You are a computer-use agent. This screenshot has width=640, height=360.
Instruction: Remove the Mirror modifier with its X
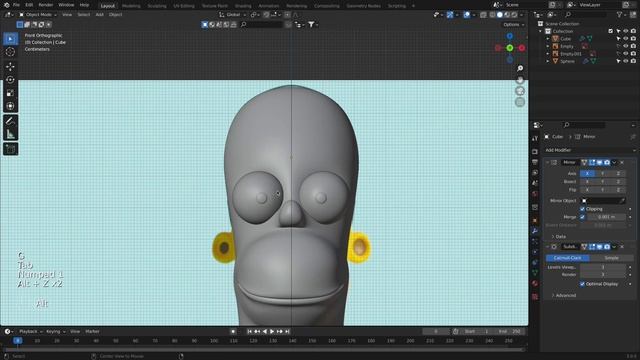click(x=622, y=162)
